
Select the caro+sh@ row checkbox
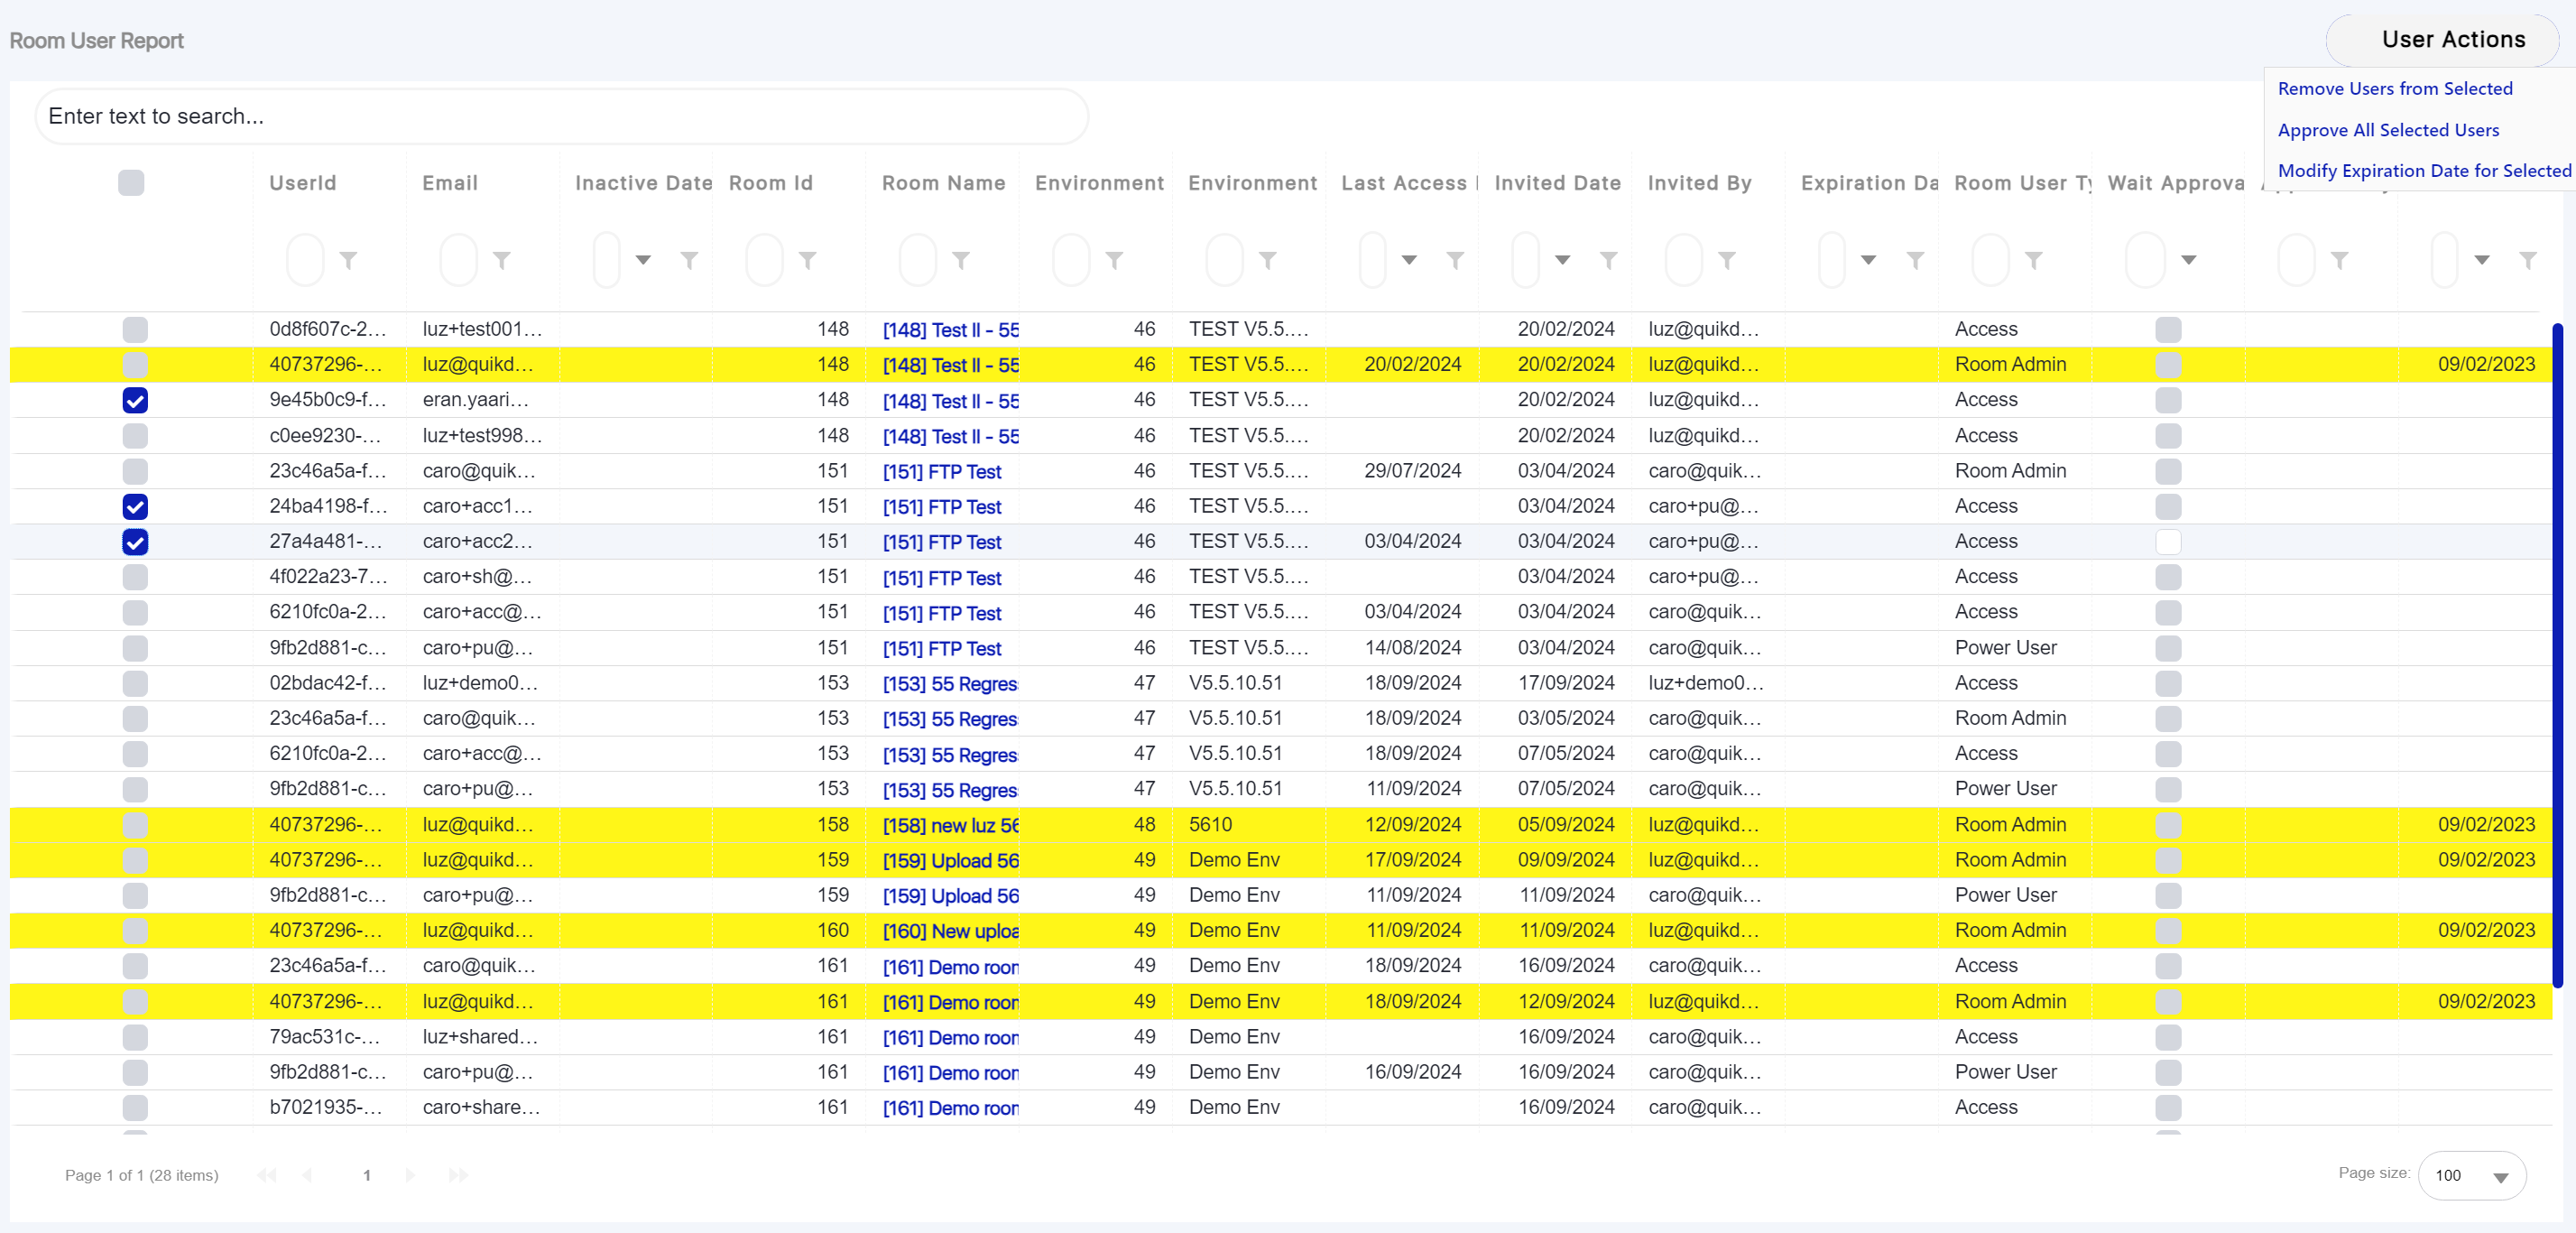(x=135, y=577)
